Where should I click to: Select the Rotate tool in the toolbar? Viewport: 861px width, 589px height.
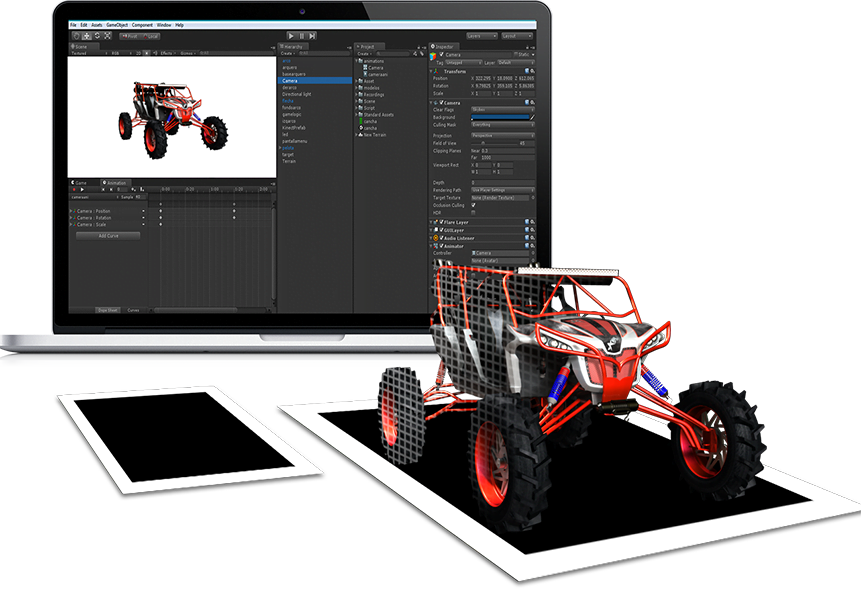[97, 37]
